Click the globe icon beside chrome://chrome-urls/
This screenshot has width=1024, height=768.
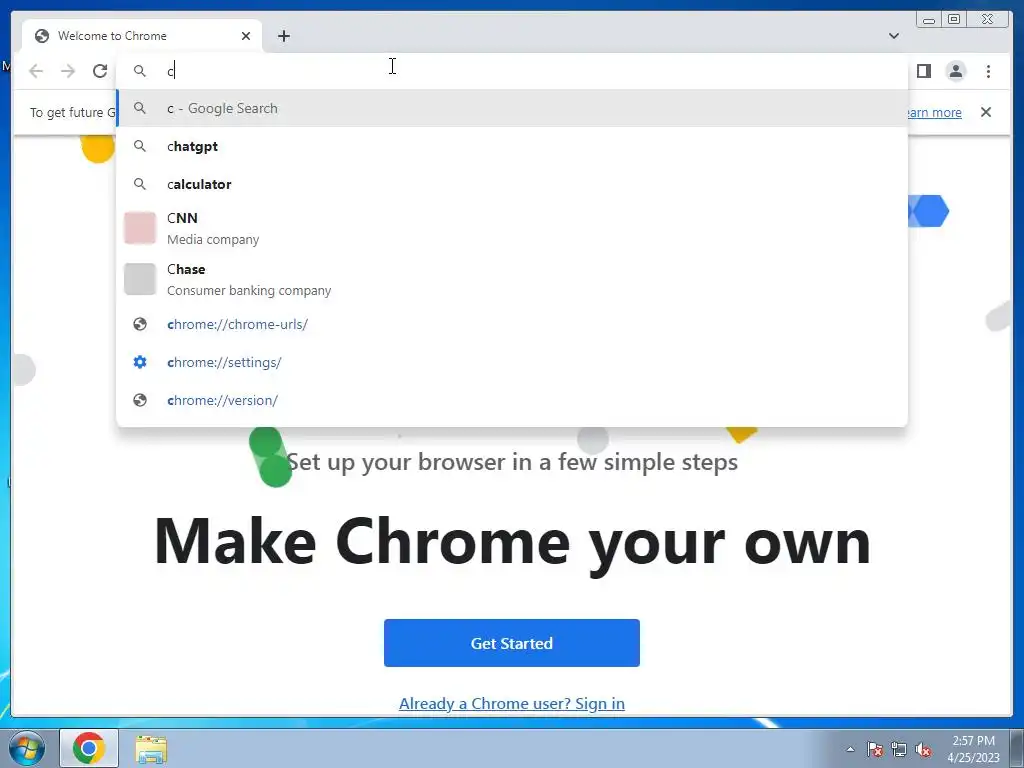[140, 324]
